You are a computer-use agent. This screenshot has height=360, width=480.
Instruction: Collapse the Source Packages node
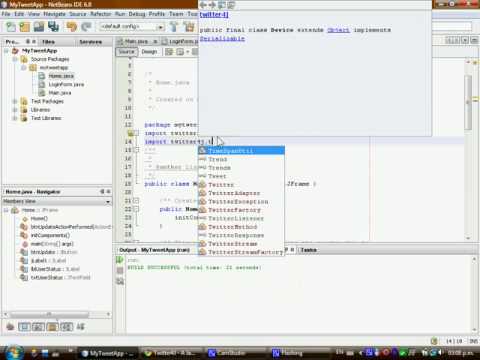point(15,59)
